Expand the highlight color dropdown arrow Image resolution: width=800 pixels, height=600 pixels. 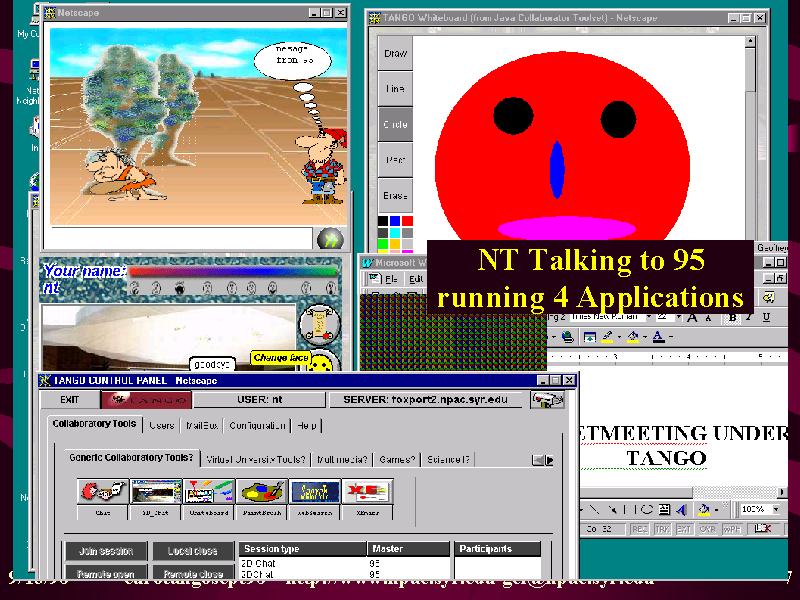619,337
